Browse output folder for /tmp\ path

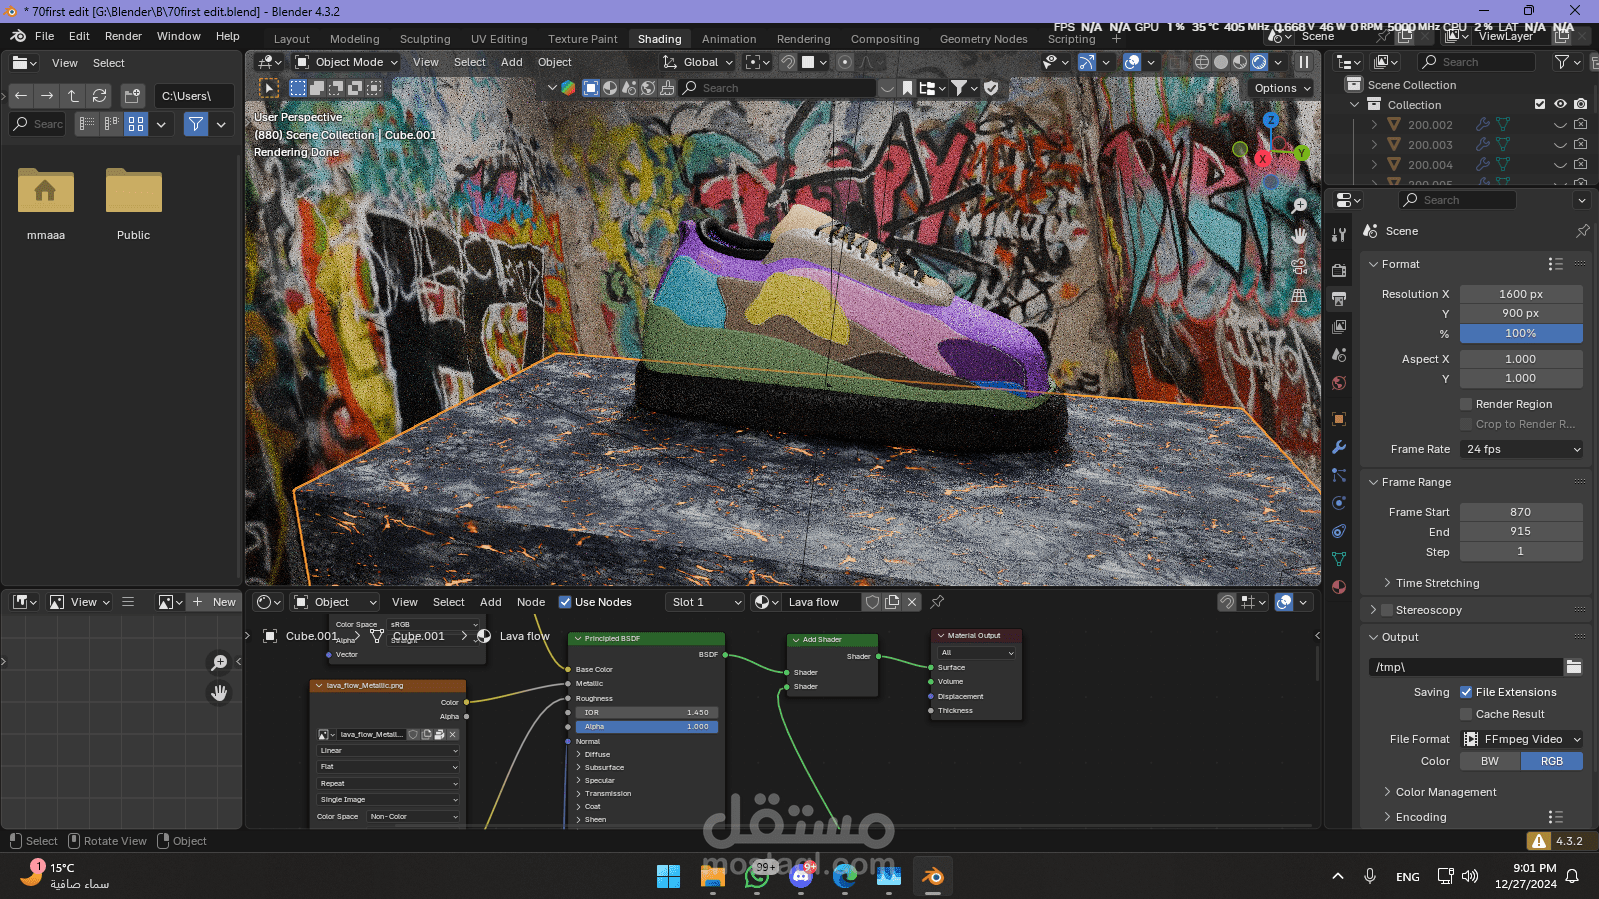click(1574, 667)
